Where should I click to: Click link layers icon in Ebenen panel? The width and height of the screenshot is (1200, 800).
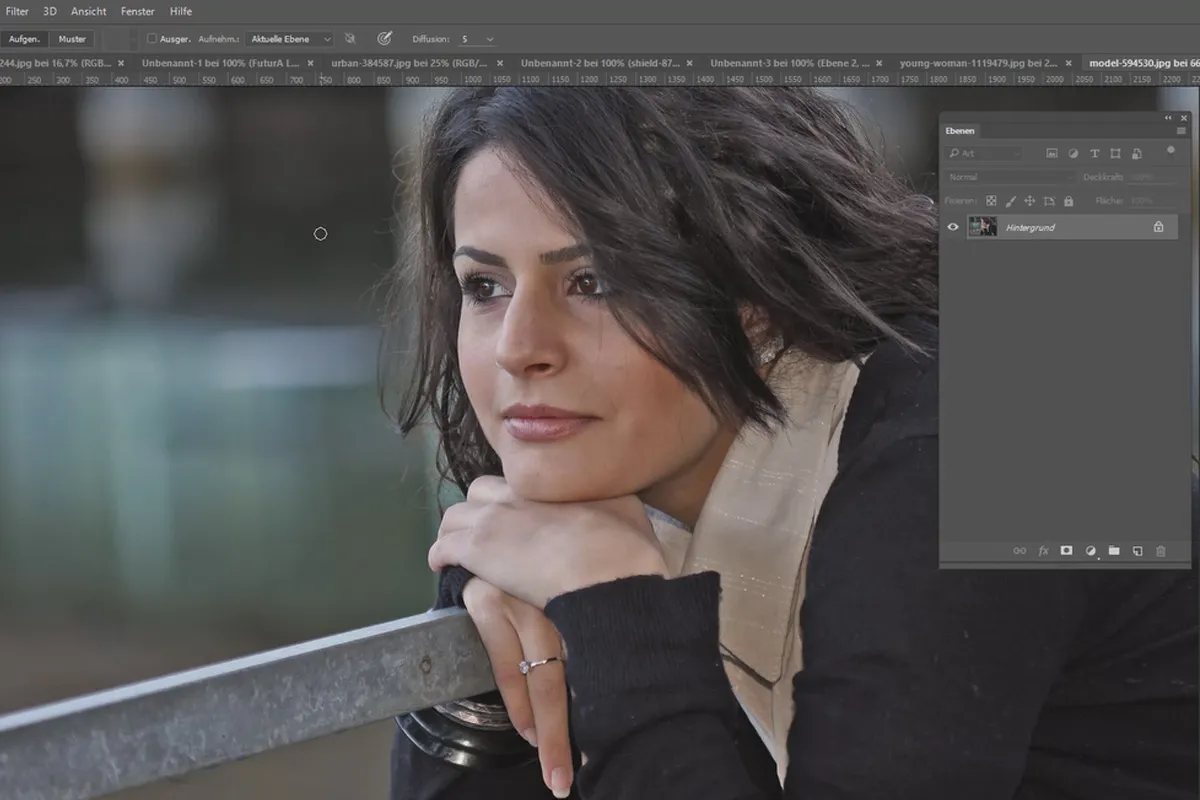(x=1020, y=551)
